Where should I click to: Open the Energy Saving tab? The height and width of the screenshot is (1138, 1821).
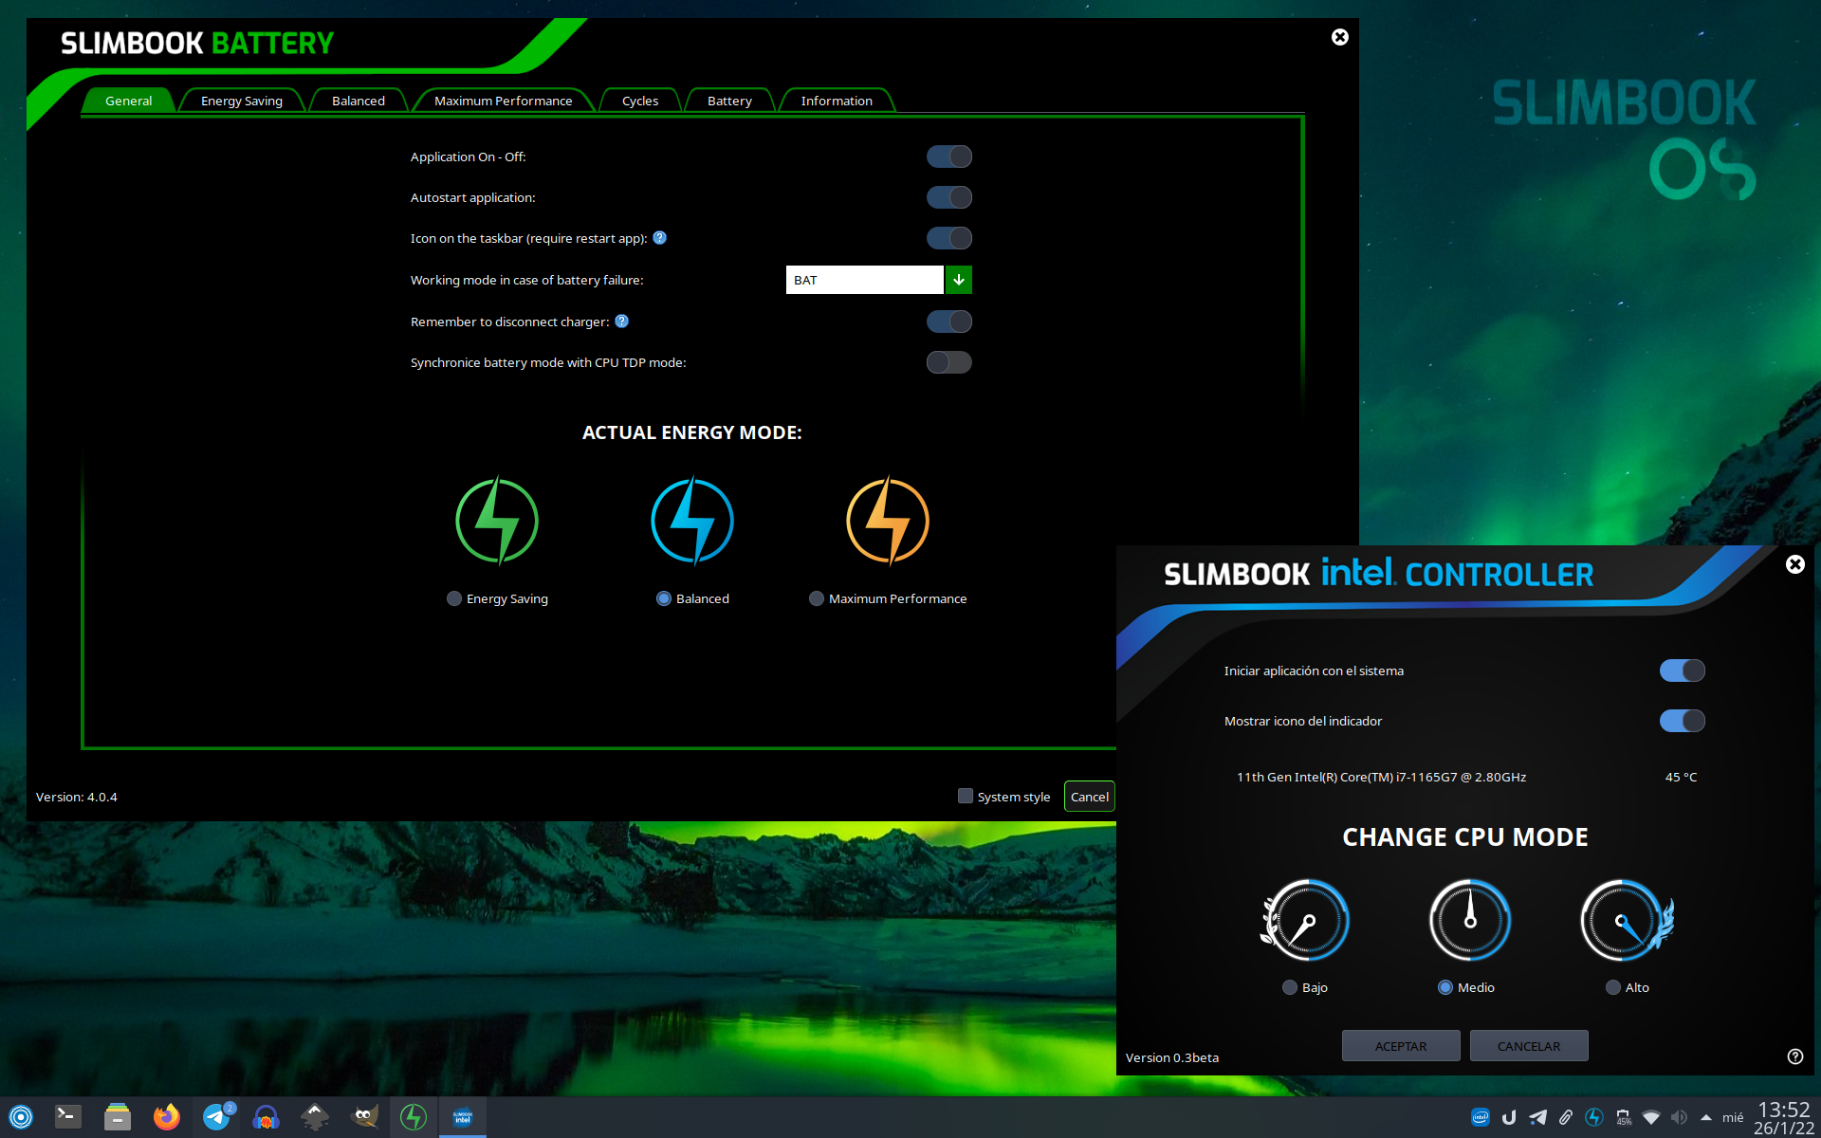241,100
